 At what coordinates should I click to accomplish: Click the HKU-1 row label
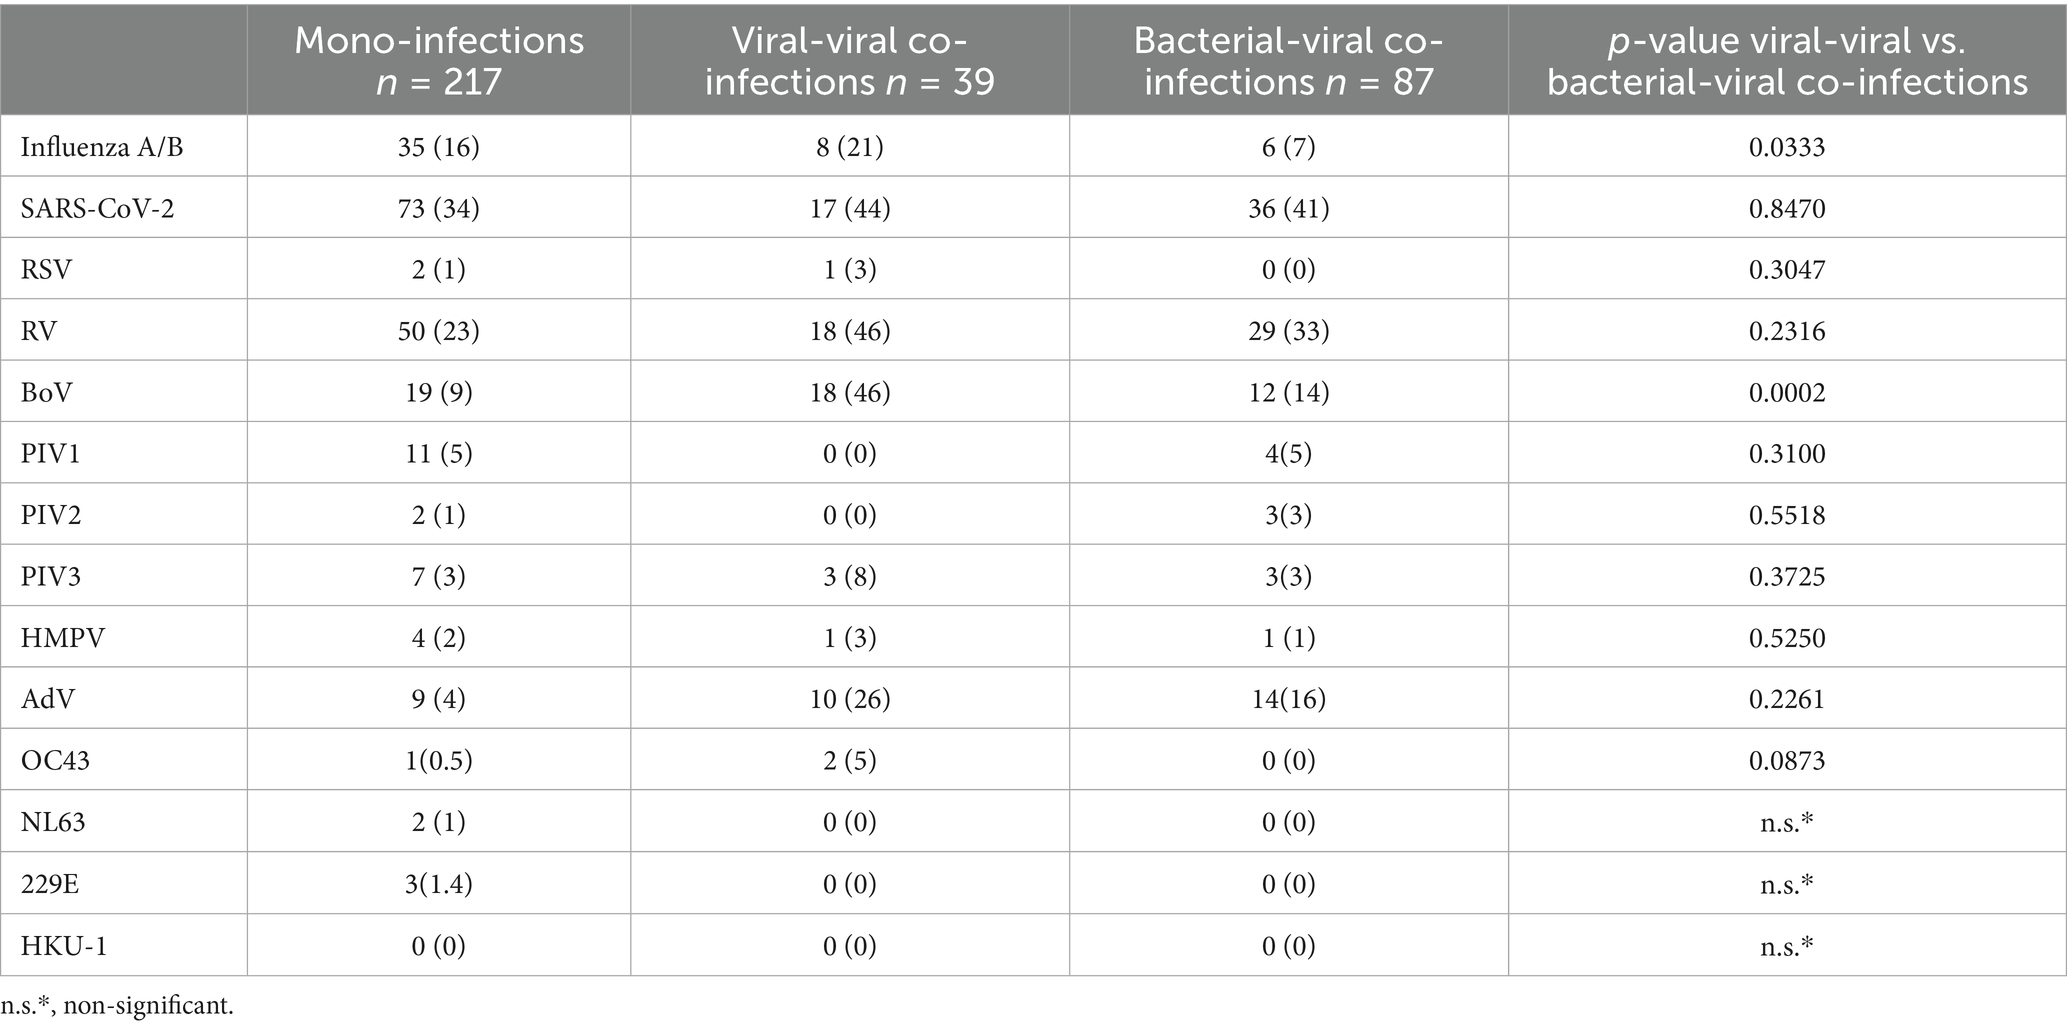pyautogui.click(x=64, y=945)
